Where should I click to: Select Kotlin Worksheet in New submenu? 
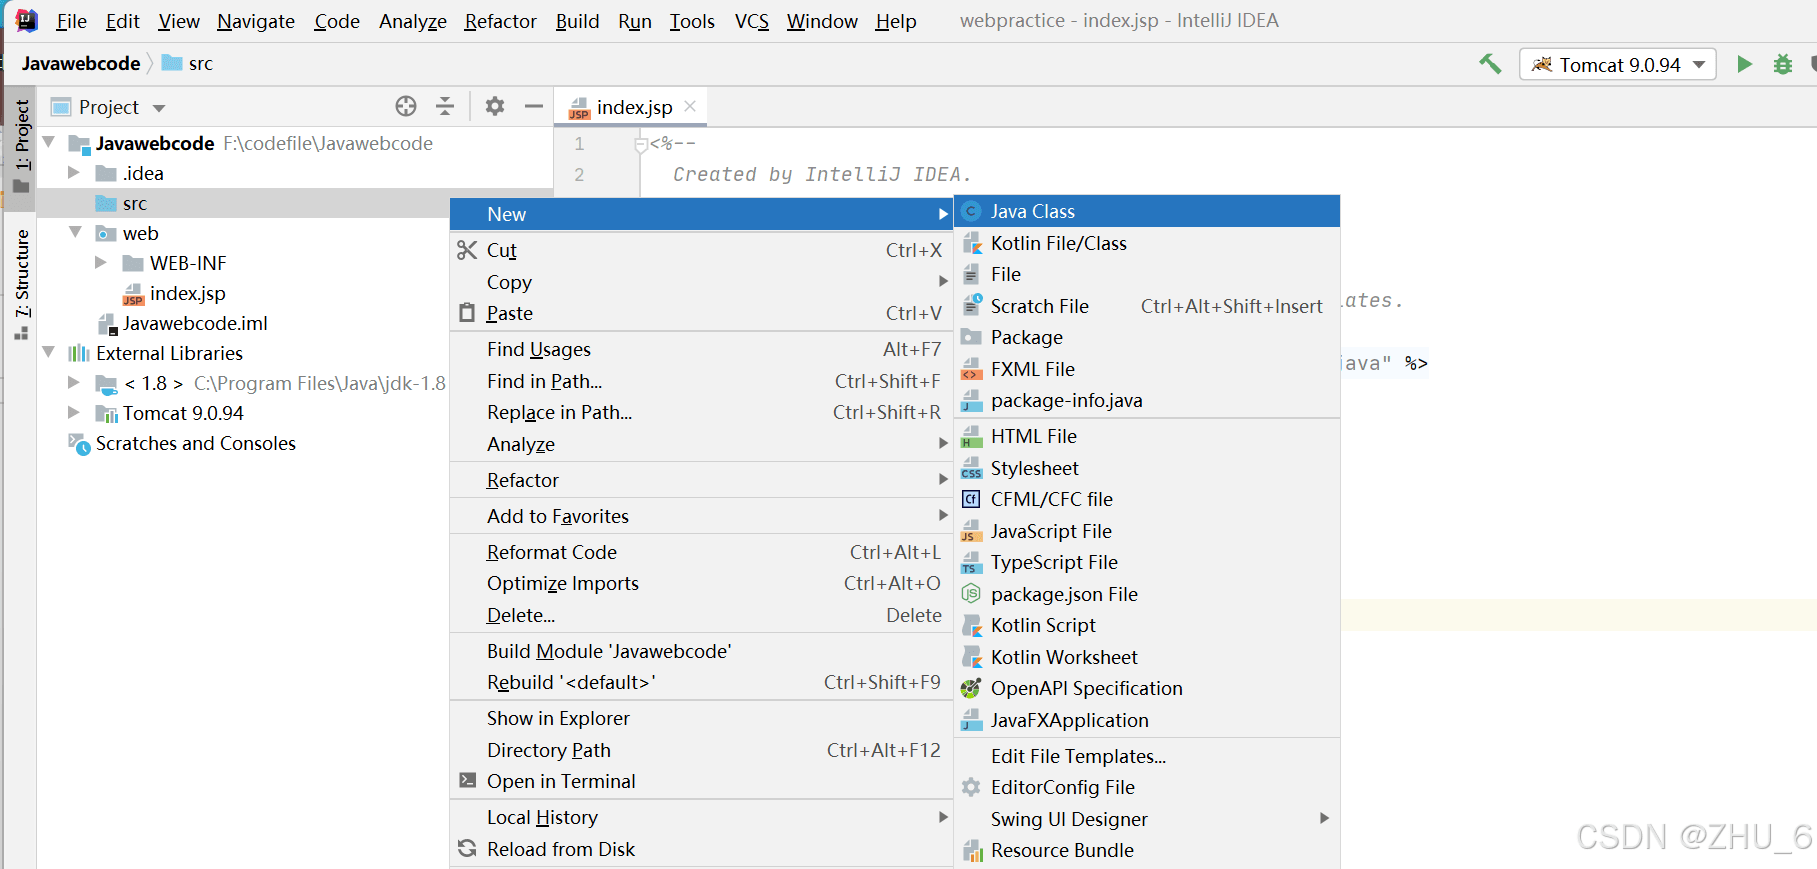[1147, 657]
